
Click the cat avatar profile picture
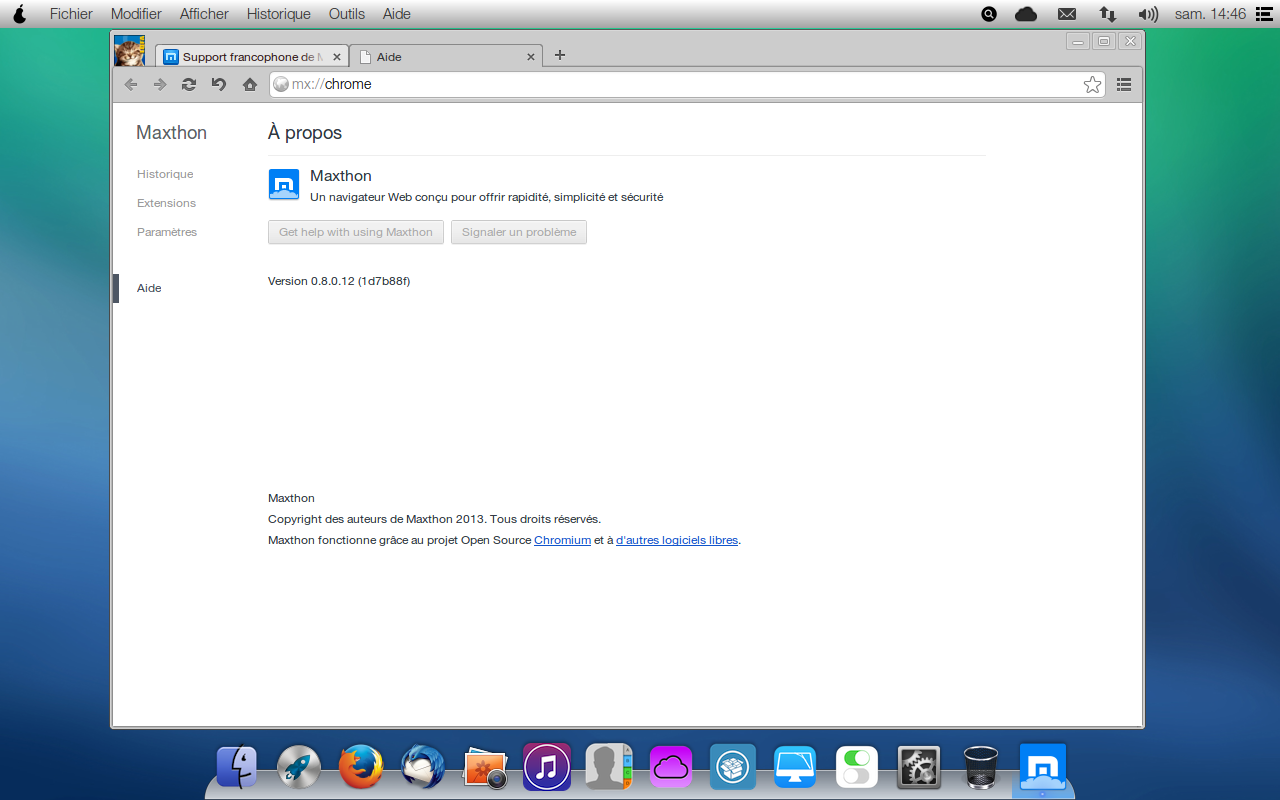click(x=129, y=50)
